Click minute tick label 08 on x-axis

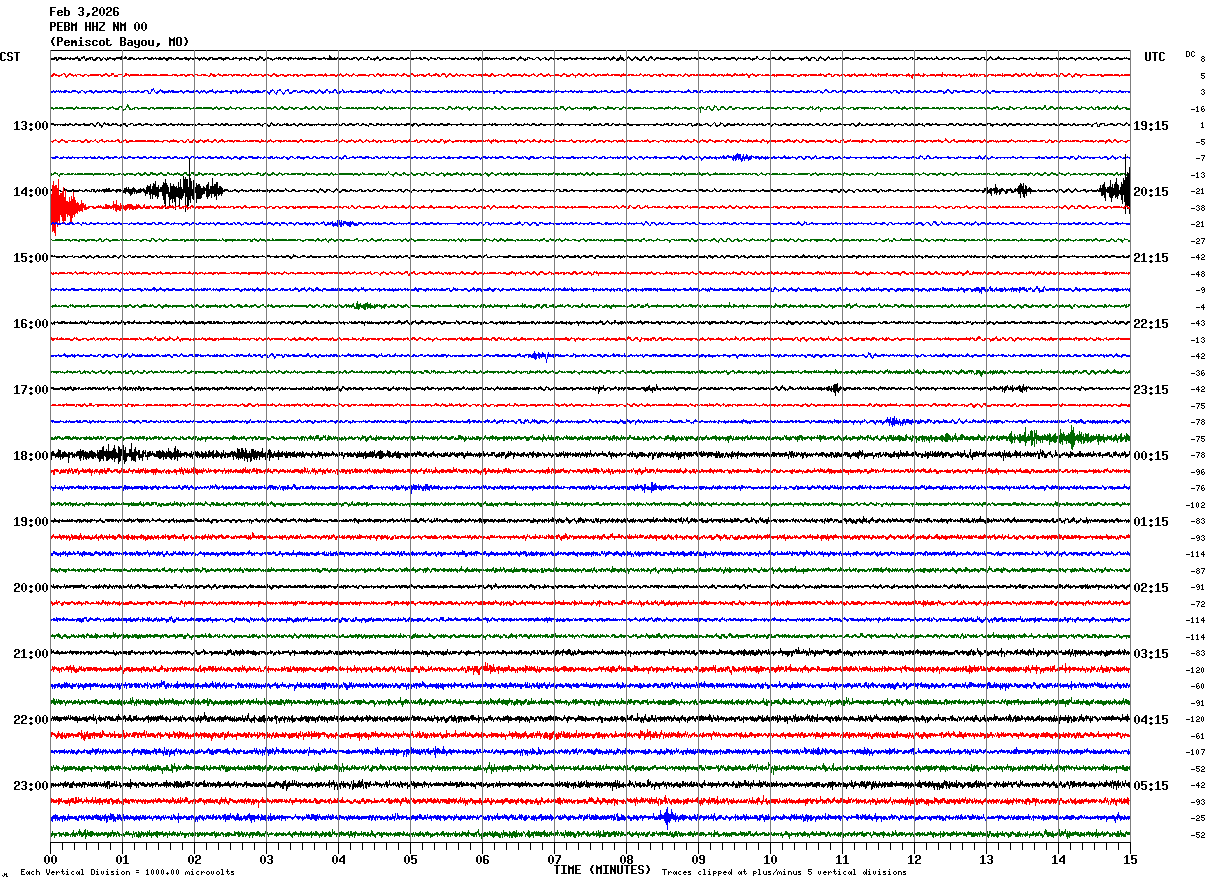(626, 859)
